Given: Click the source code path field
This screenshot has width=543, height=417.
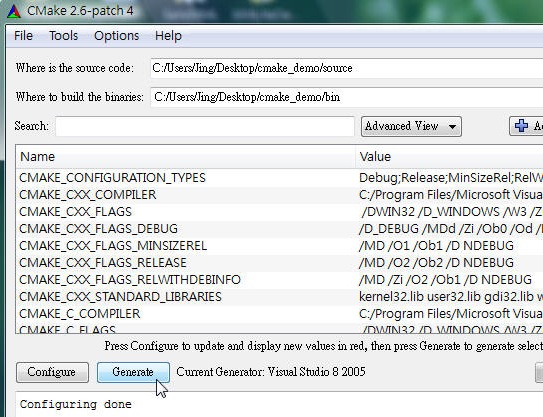Looking at the screenshot, I should coord(346,68).
